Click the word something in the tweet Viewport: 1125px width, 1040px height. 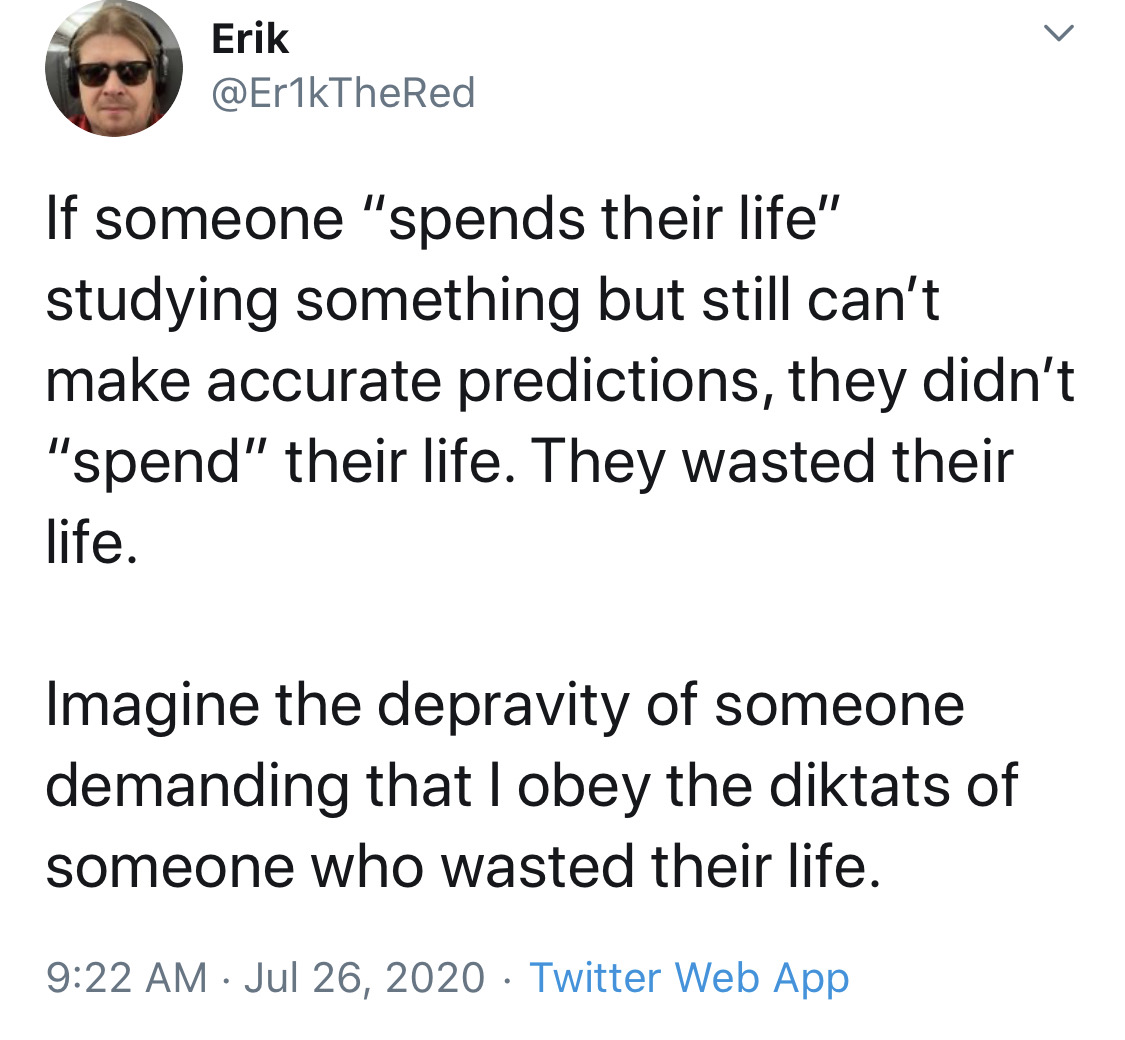tap(438, 301)
